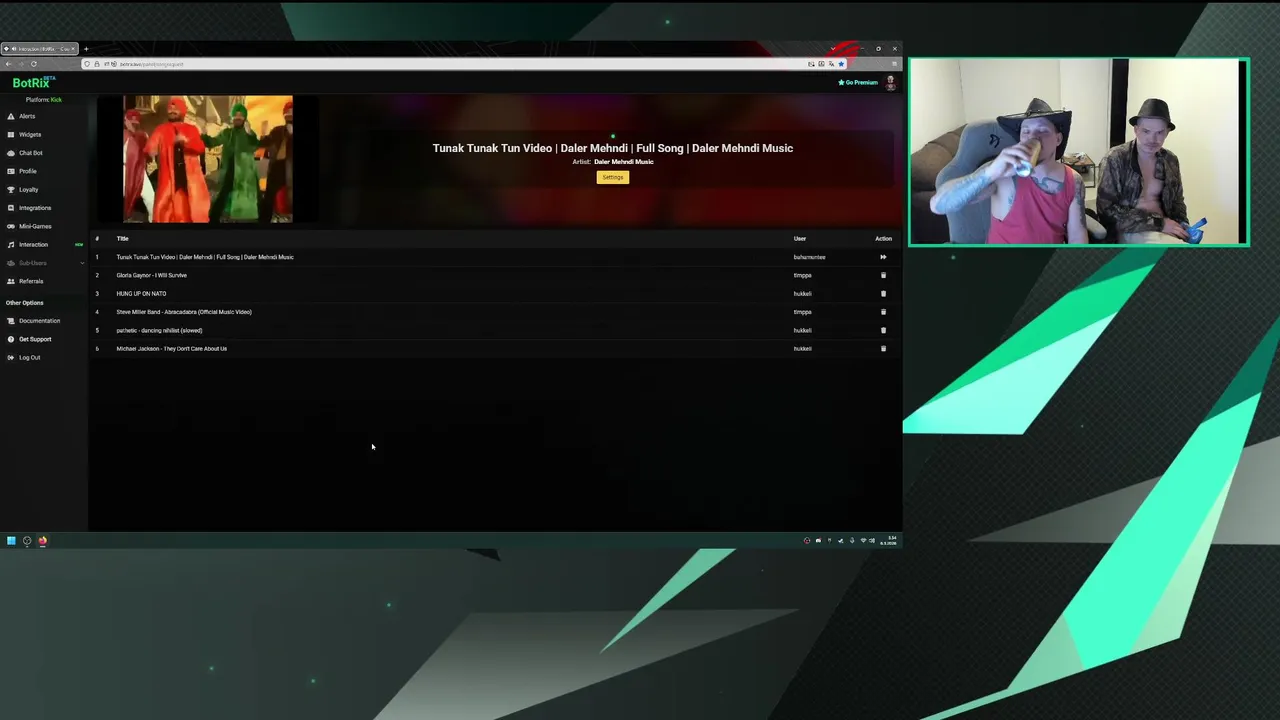Open the Loyalty sidebar section
The width and height of the screenshot is (1280, 720).
click(28, 189)
